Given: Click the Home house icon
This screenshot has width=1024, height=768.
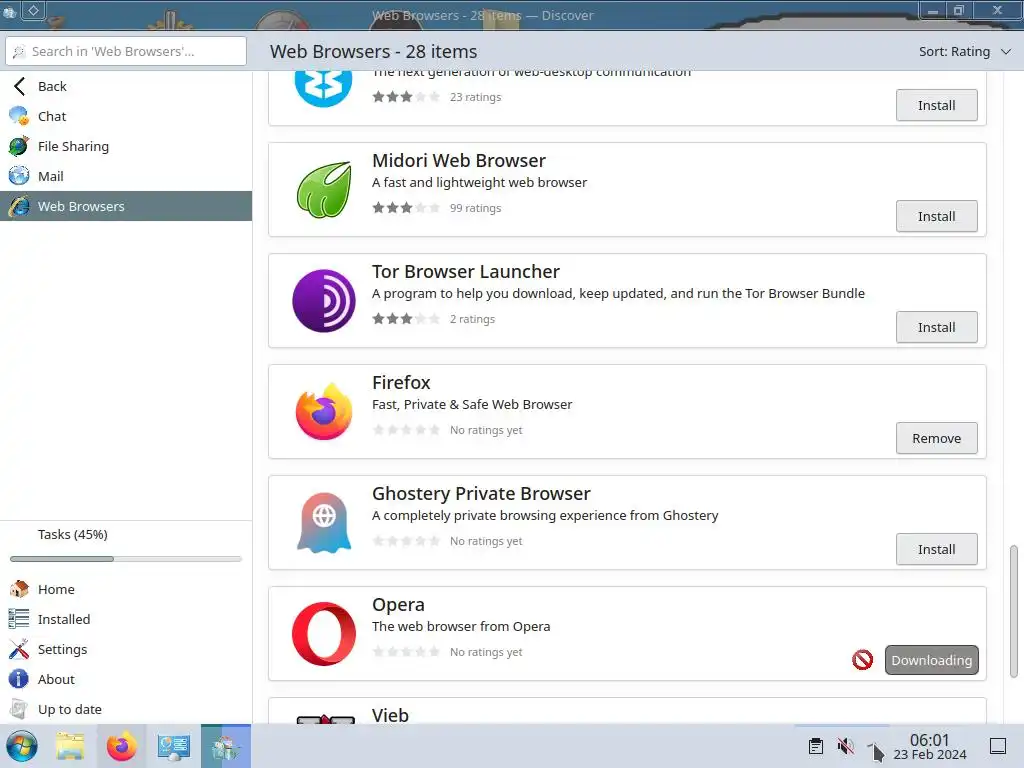Looking at the screenshot, I should click(19, 589).
